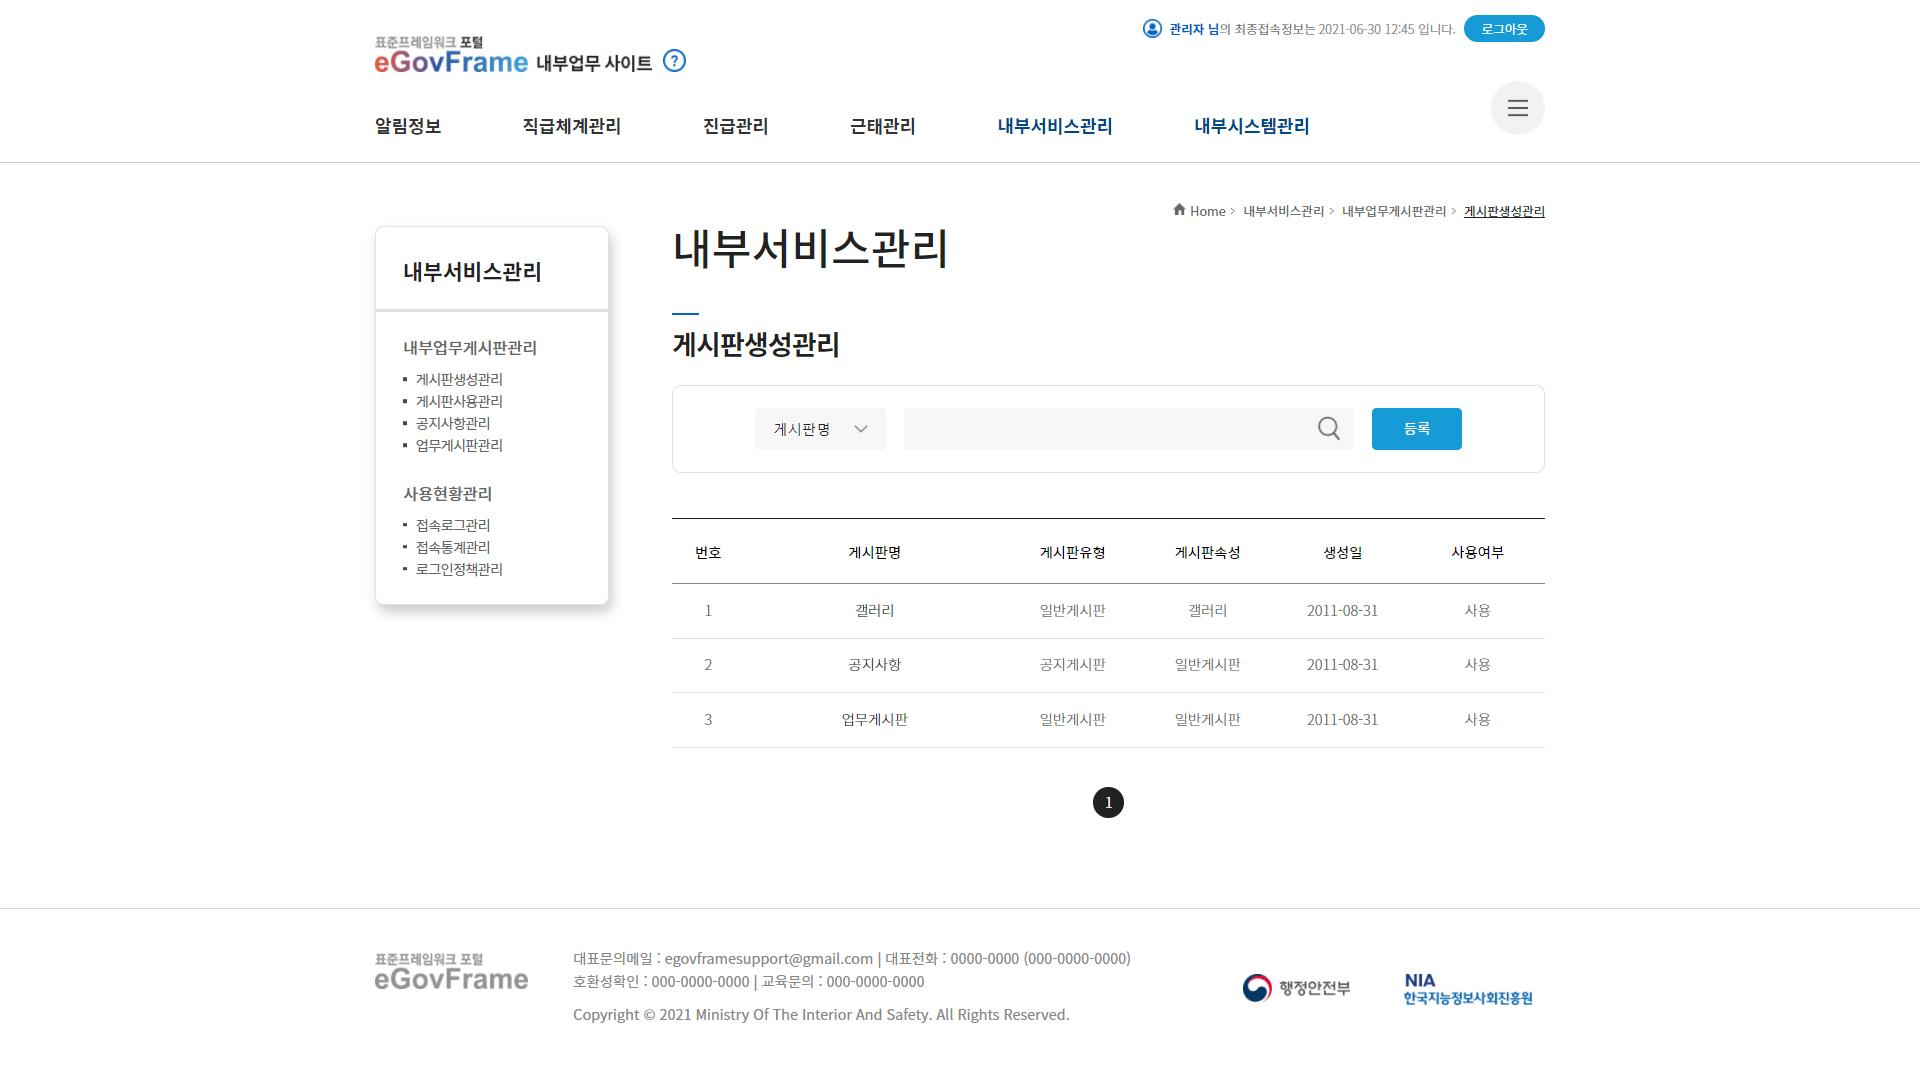This screenshot has width=1920, height=1070.
Task: Open the 갤러리 board row
Action: pyautogui.click(x=874, y=611)
